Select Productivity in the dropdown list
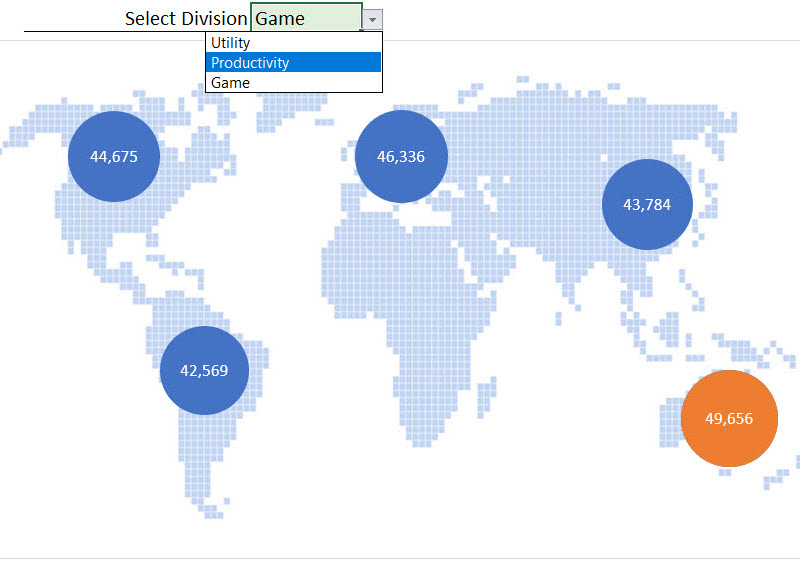The image size is (800, 562). click(293, 62)
